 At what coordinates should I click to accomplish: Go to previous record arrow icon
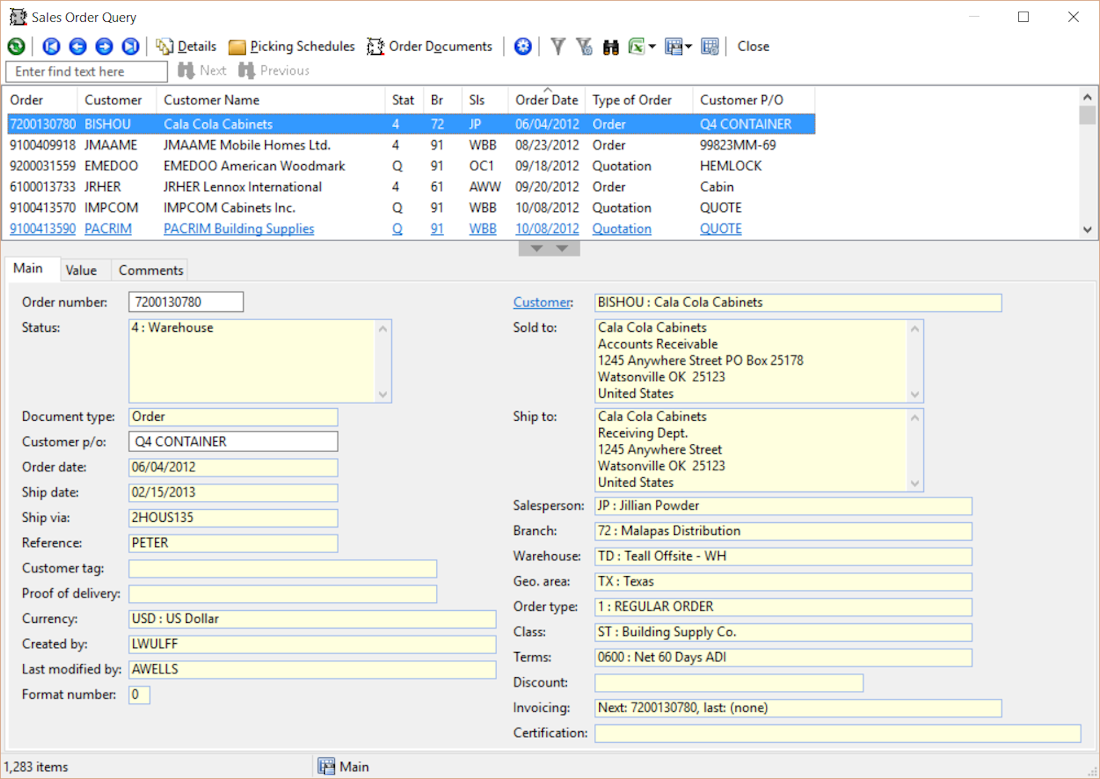pyautogui.click(x=78, y=46)
